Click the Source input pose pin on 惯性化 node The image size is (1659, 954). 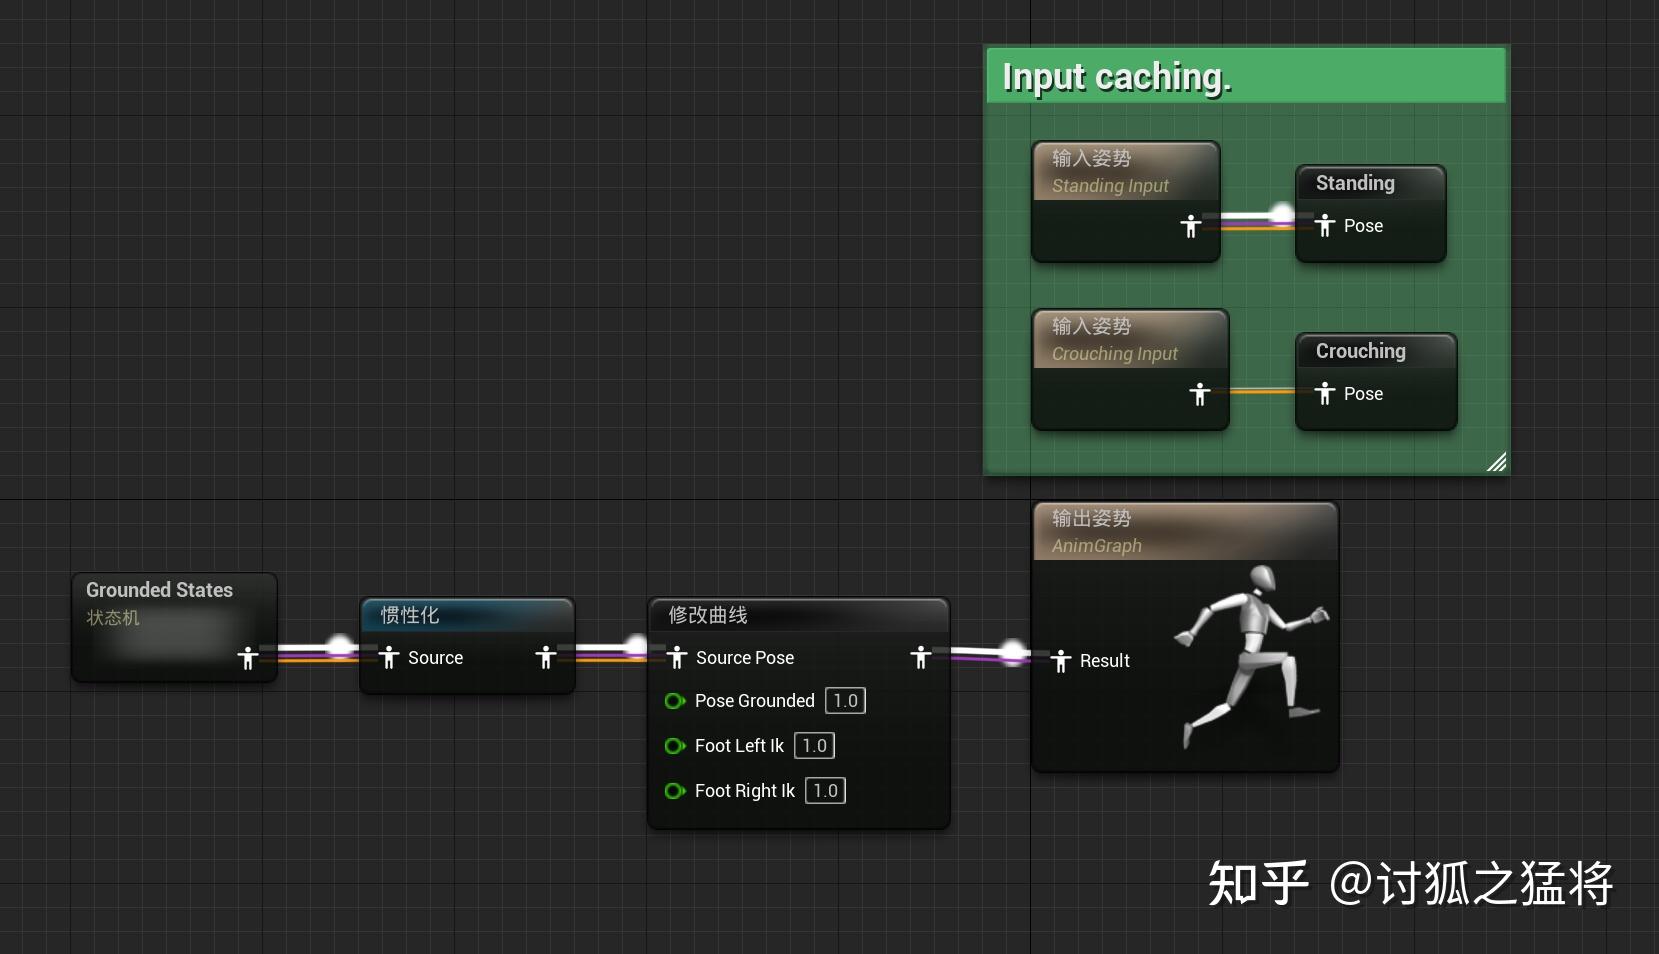(390, 657)
